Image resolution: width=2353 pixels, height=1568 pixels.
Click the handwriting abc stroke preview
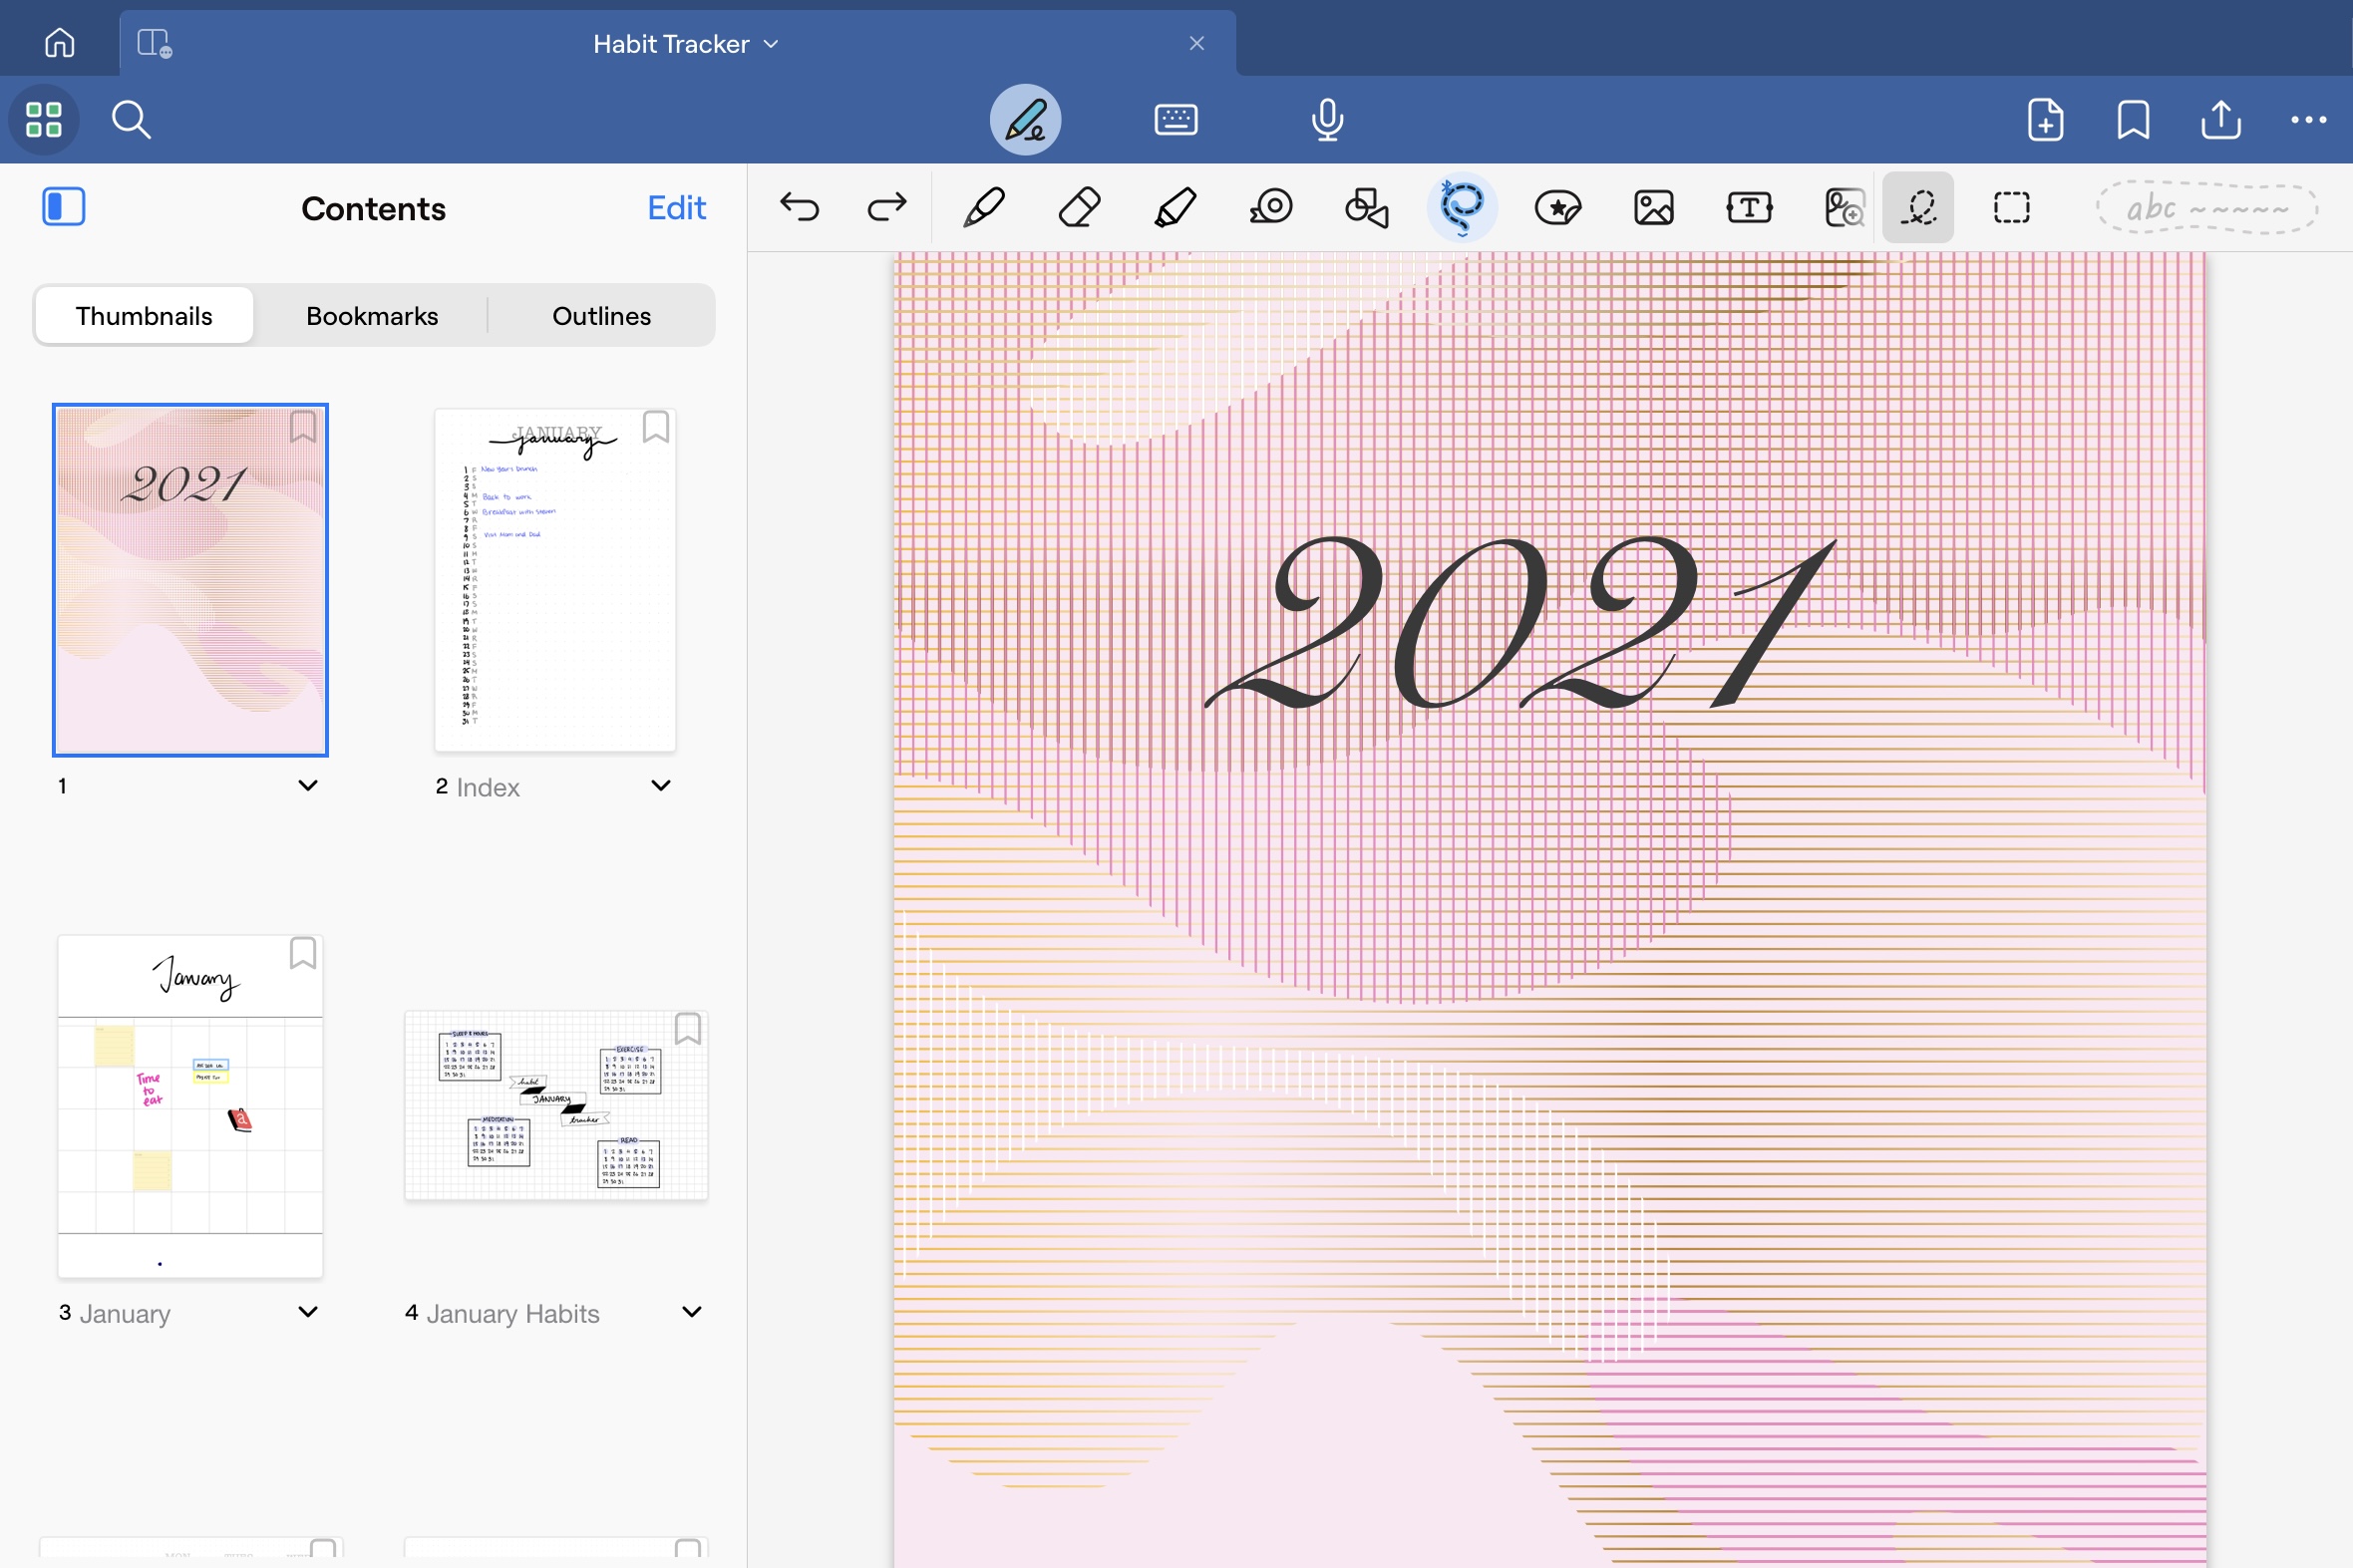pyautogui.click(x=2206, y=208)
